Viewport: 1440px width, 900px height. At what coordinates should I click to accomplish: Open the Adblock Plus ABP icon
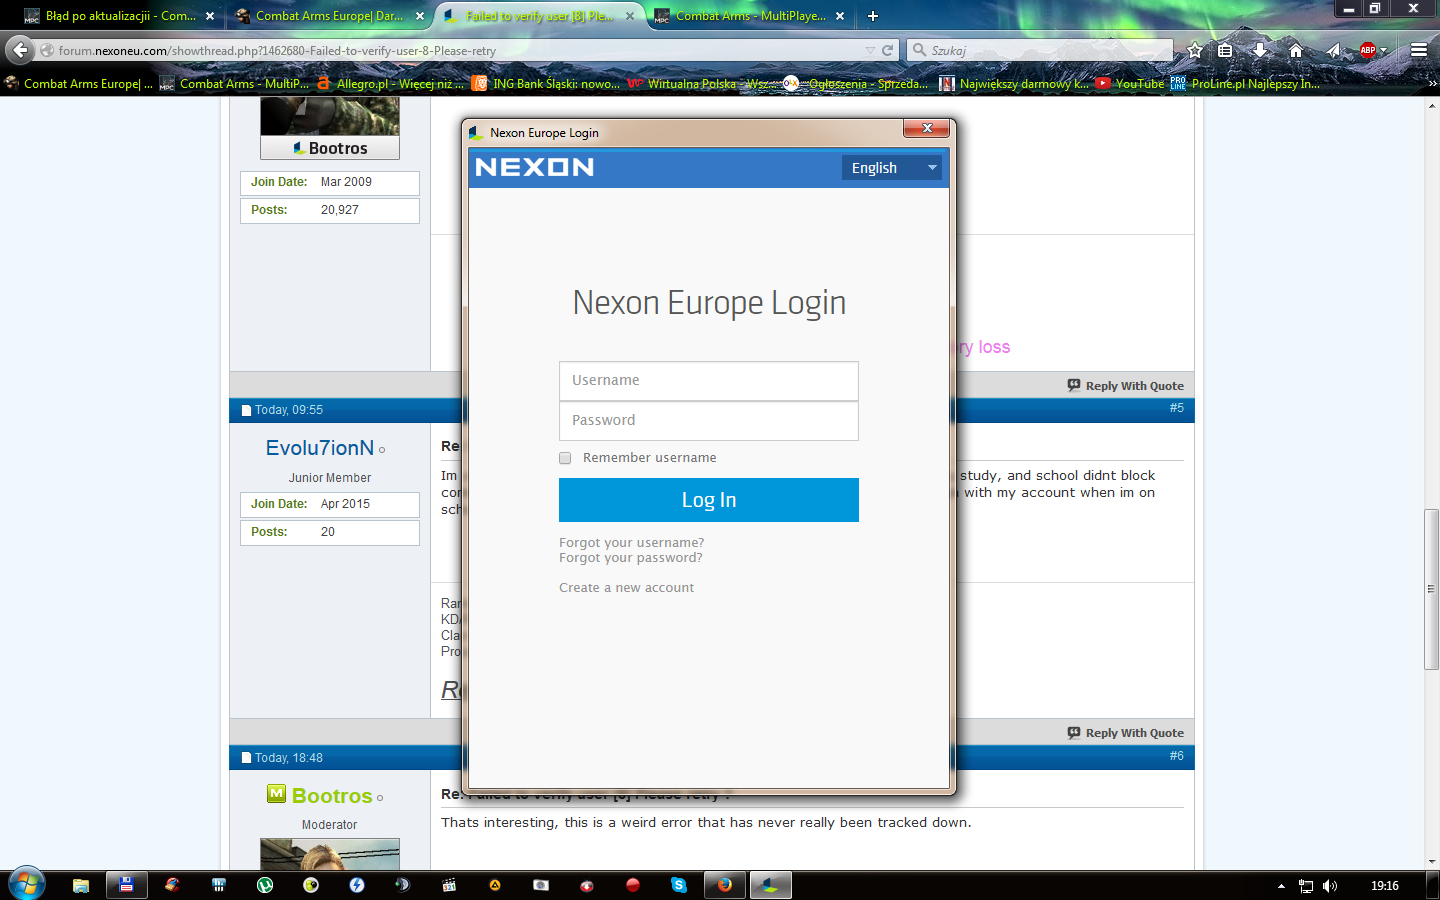pyautogui.click(x=1367, y=50)
